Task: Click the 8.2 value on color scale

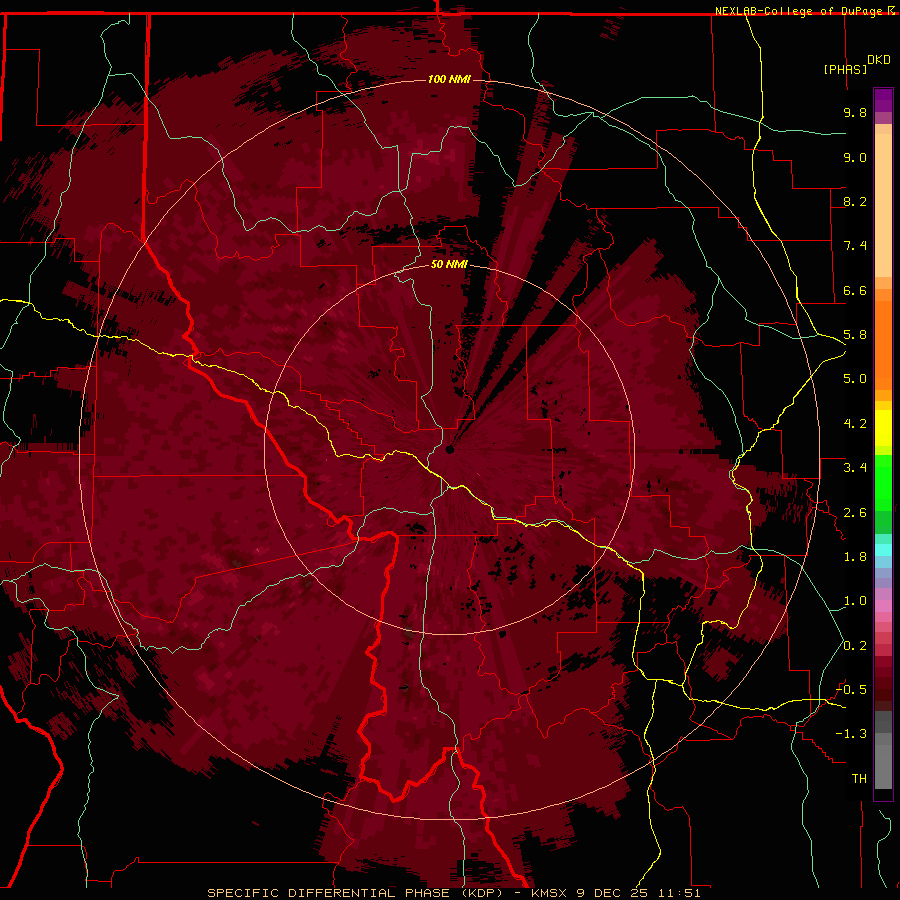Action: point(855,201)
